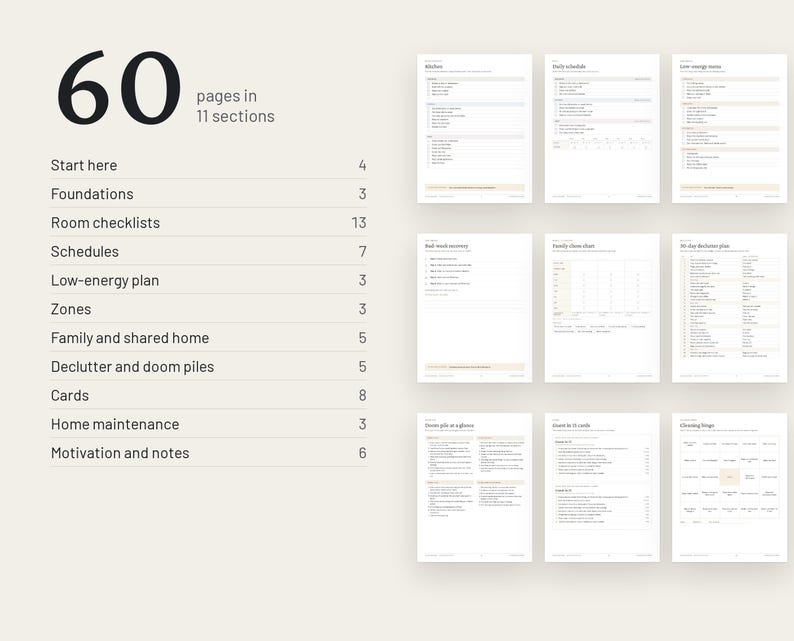Select the Low-energy menu page thumbnail

pyautogui.click(x=730, y=129)
